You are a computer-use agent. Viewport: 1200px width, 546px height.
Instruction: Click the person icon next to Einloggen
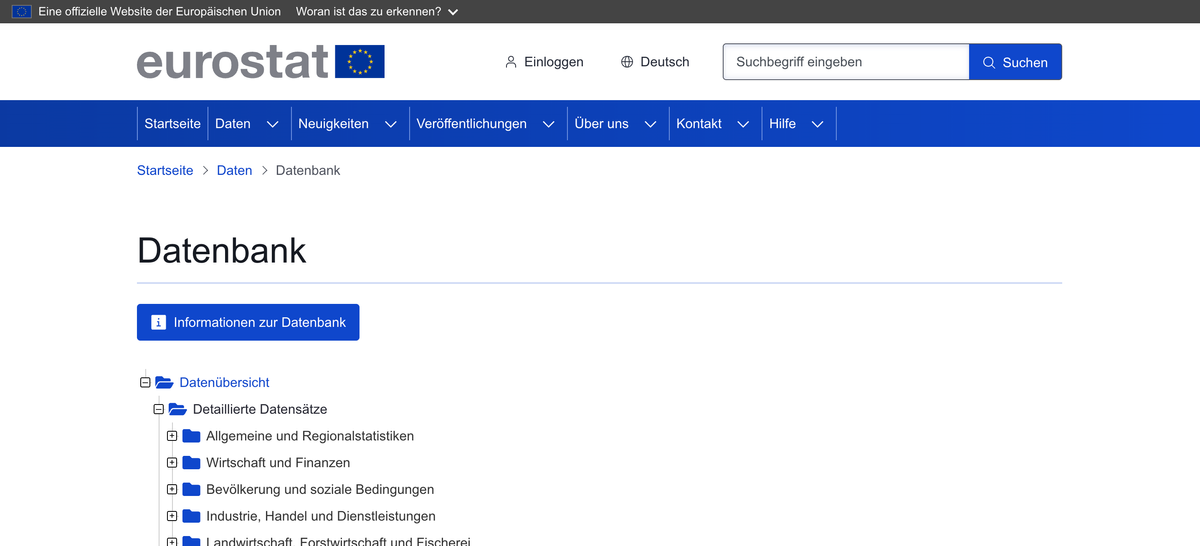pyautogui.click(x=511, y=62)
